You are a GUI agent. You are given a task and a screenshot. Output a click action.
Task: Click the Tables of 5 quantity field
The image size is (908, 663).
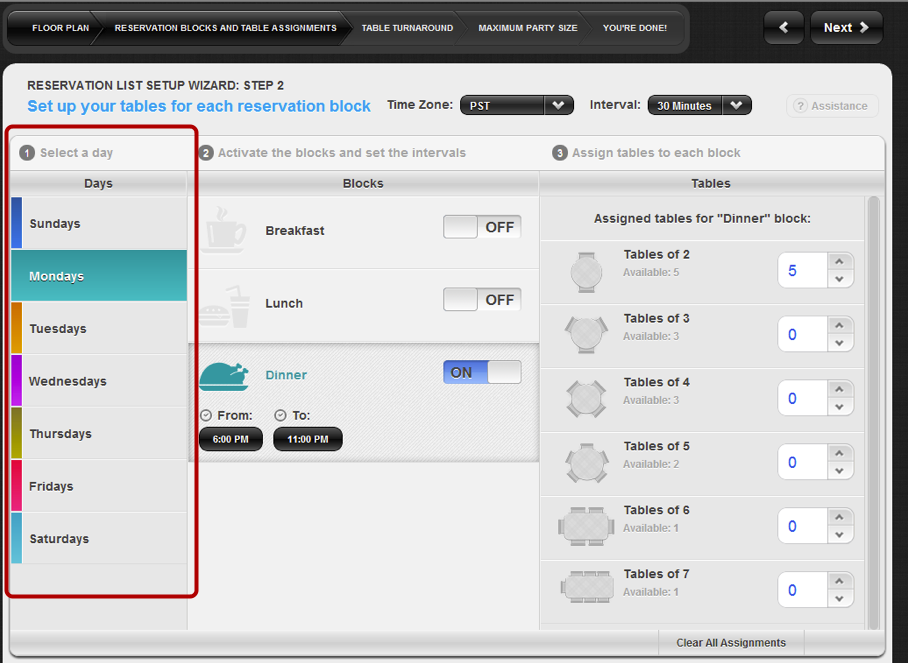[803, 462]
